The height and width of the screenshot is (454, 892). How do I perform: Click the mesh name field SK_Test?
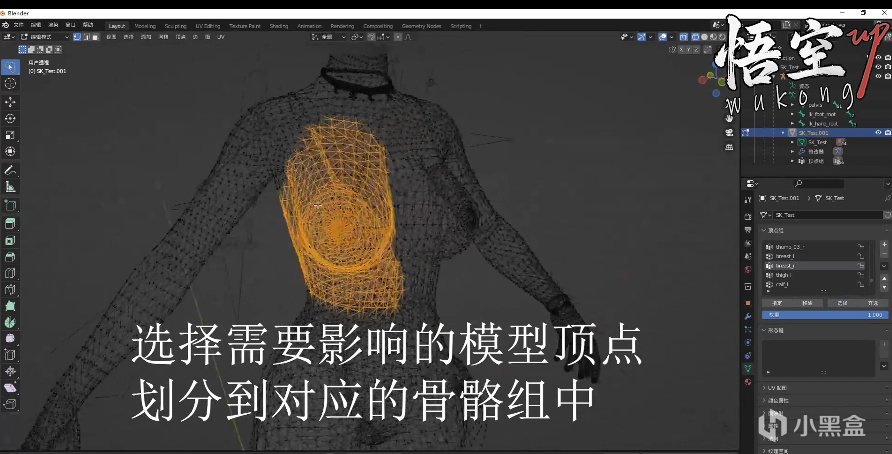click(x=828, y=215)
